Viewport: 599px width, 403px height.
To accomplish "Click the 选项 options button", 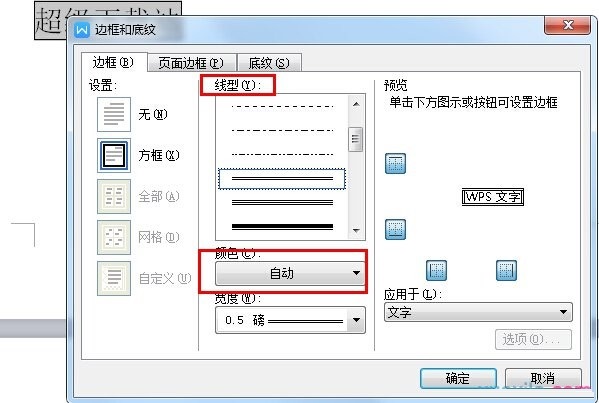I will point(533,339).
